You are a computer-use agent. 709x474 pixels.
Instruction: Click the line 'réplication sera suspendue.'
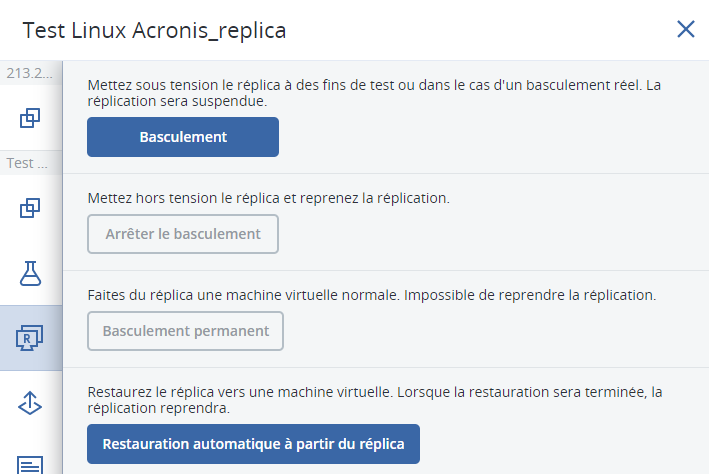[x=177, y=101]
